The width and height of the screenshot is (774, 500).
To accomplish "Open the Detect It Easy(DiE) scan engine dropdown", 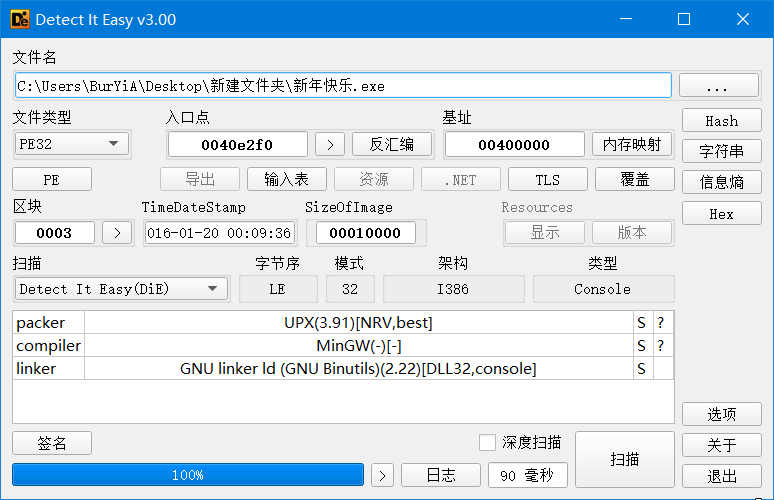I will [121, 289].
